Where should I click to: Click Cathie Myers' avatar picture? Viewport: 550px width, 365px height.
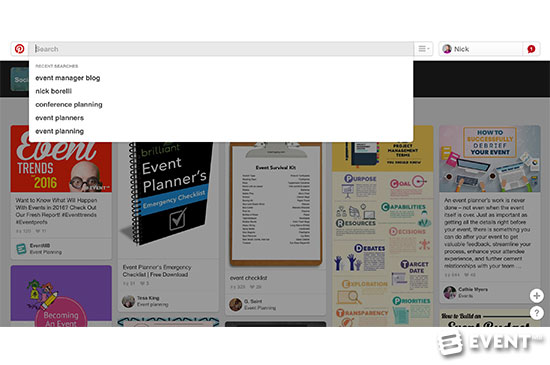point(450,292)
